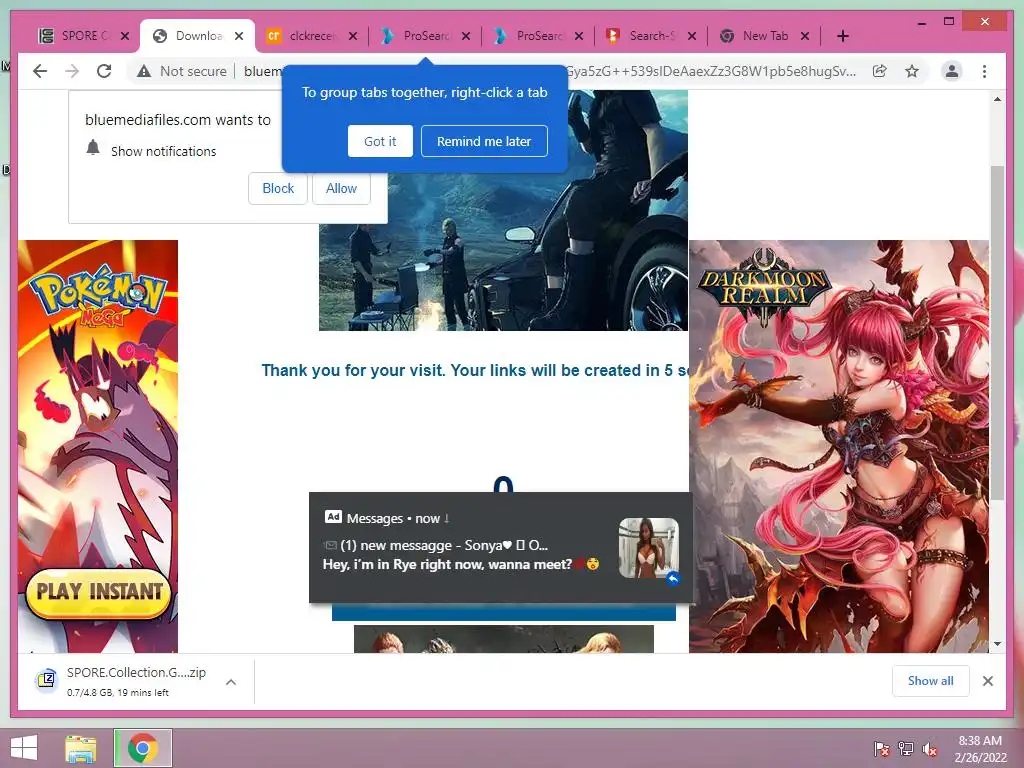Click the vertical scrollbar thumb
This screenshot has height=768, width=1024.
click(x=997, y=333)
